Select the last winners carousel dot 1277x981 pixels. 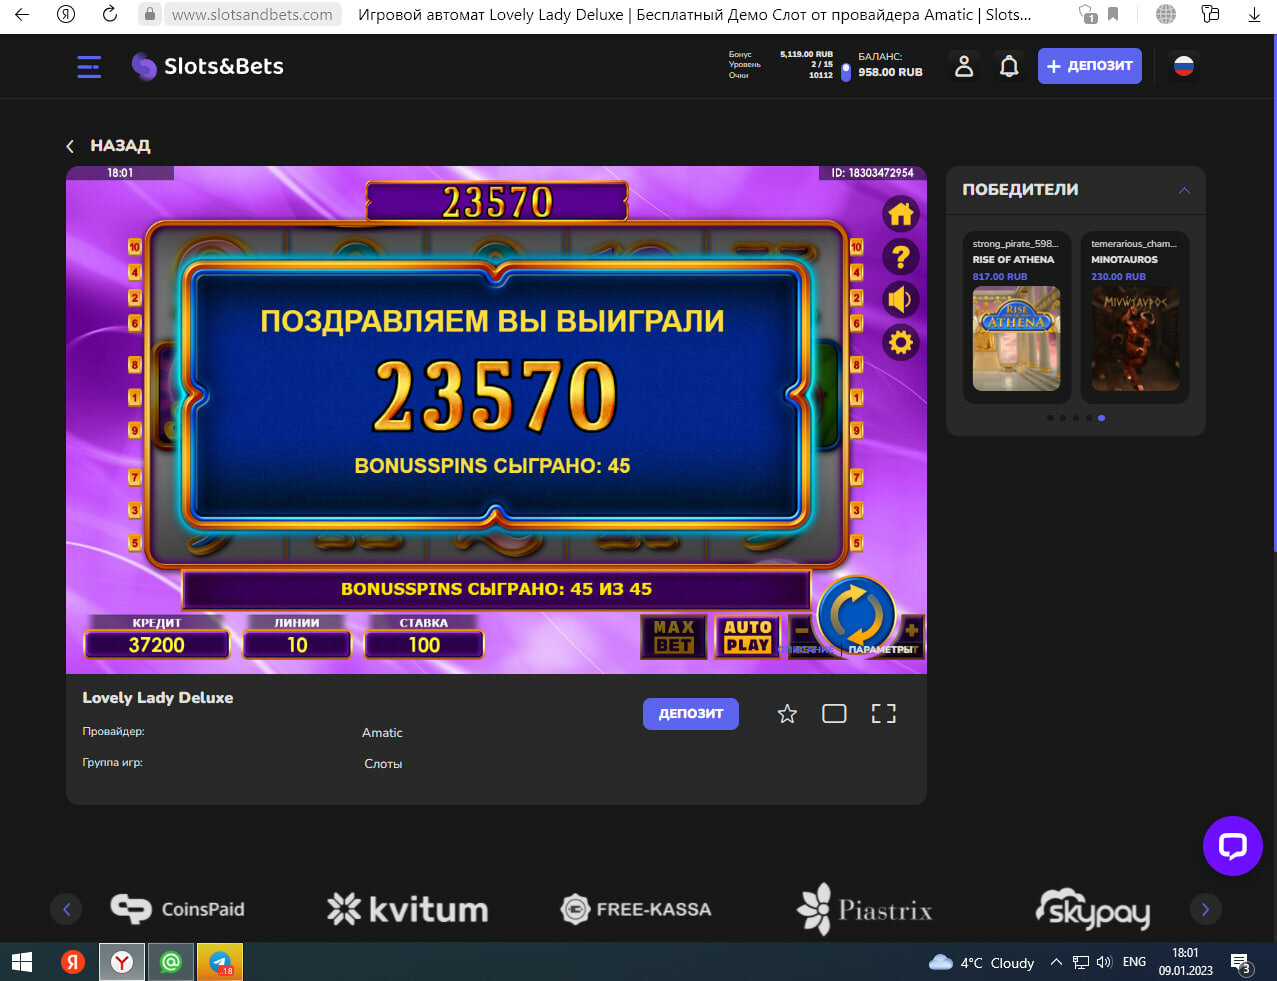click(x=1102, y=418)
